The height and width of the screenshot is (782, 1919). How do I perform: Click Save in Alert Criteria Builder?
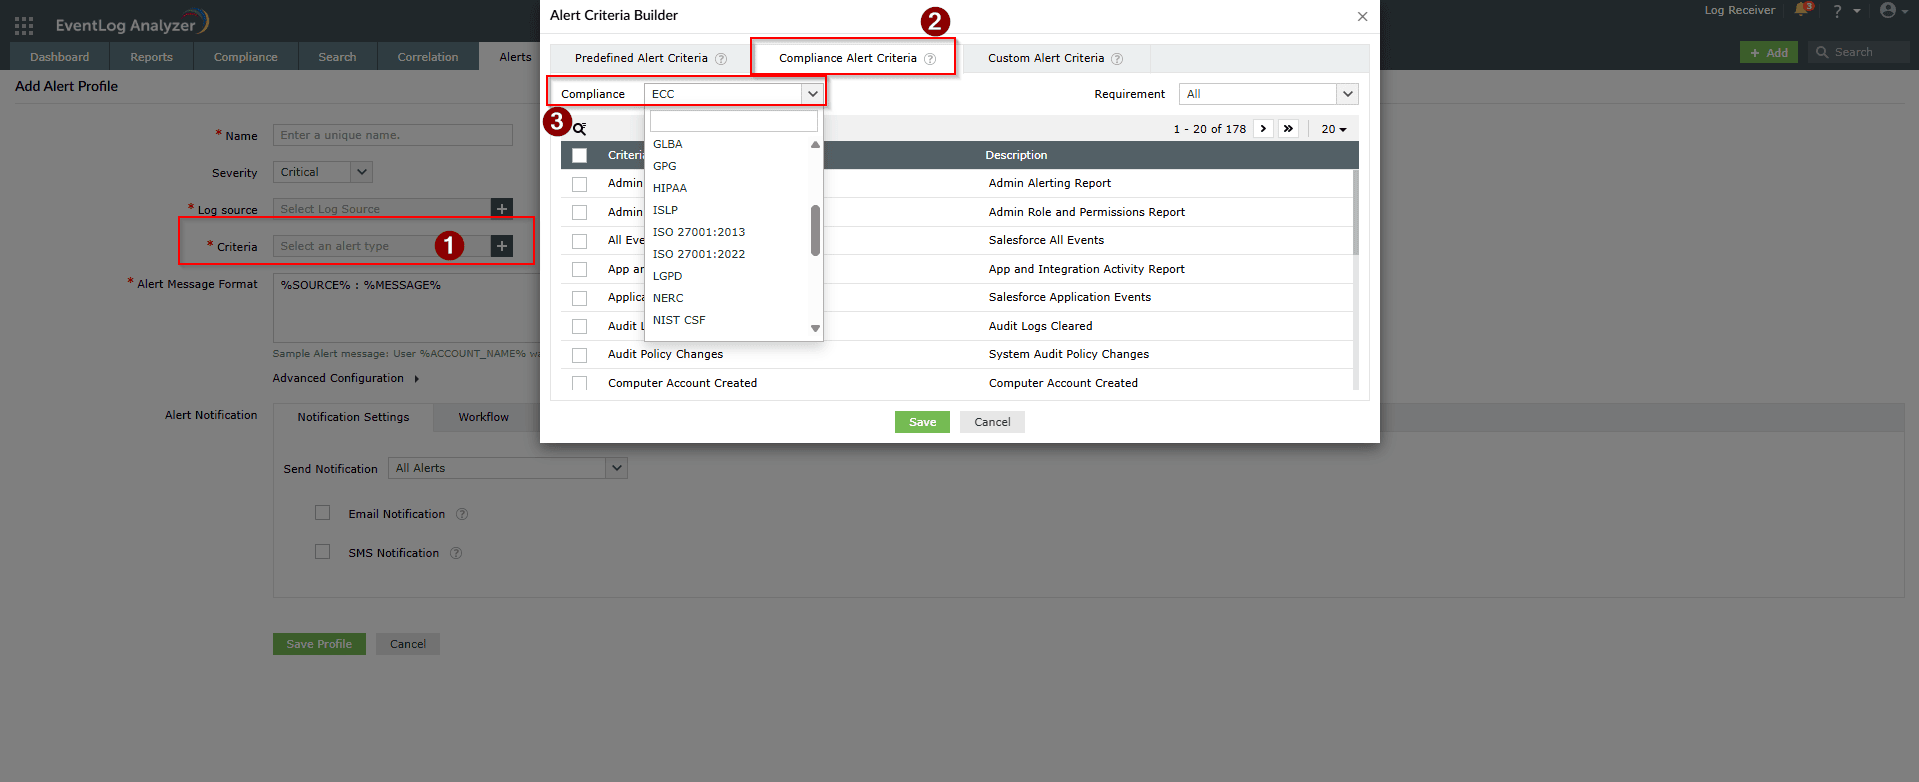(x=922, y=422)
